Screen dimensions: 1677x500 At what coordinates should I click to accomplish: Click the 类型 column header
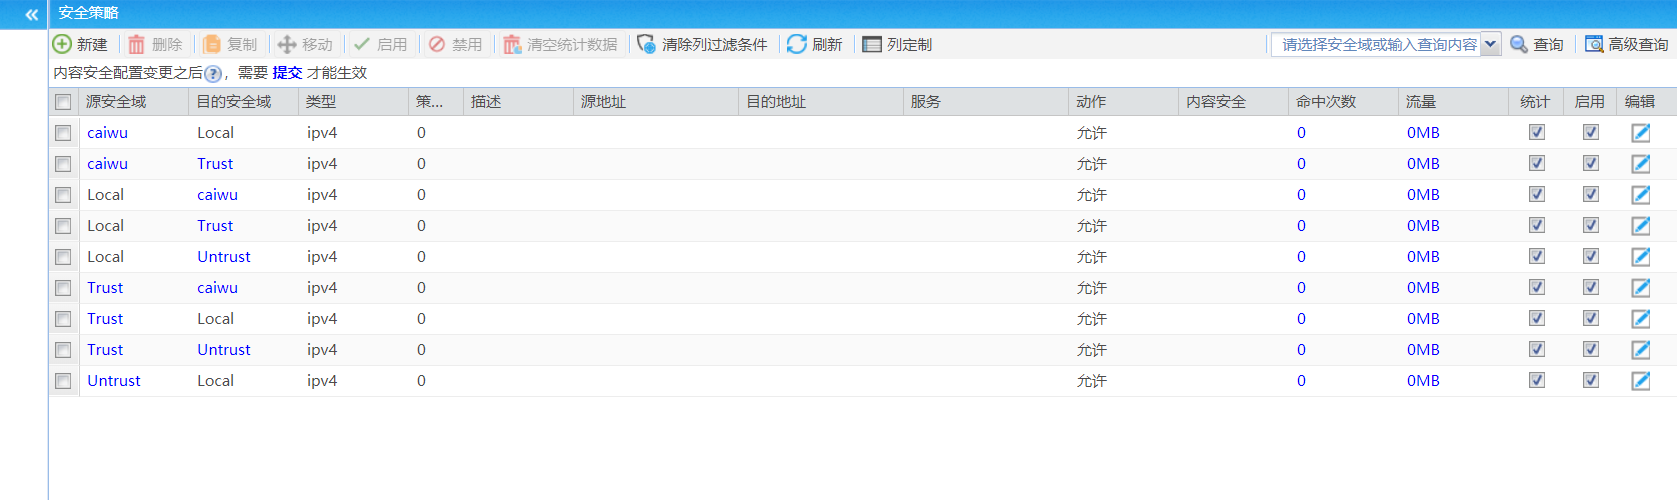353,102
